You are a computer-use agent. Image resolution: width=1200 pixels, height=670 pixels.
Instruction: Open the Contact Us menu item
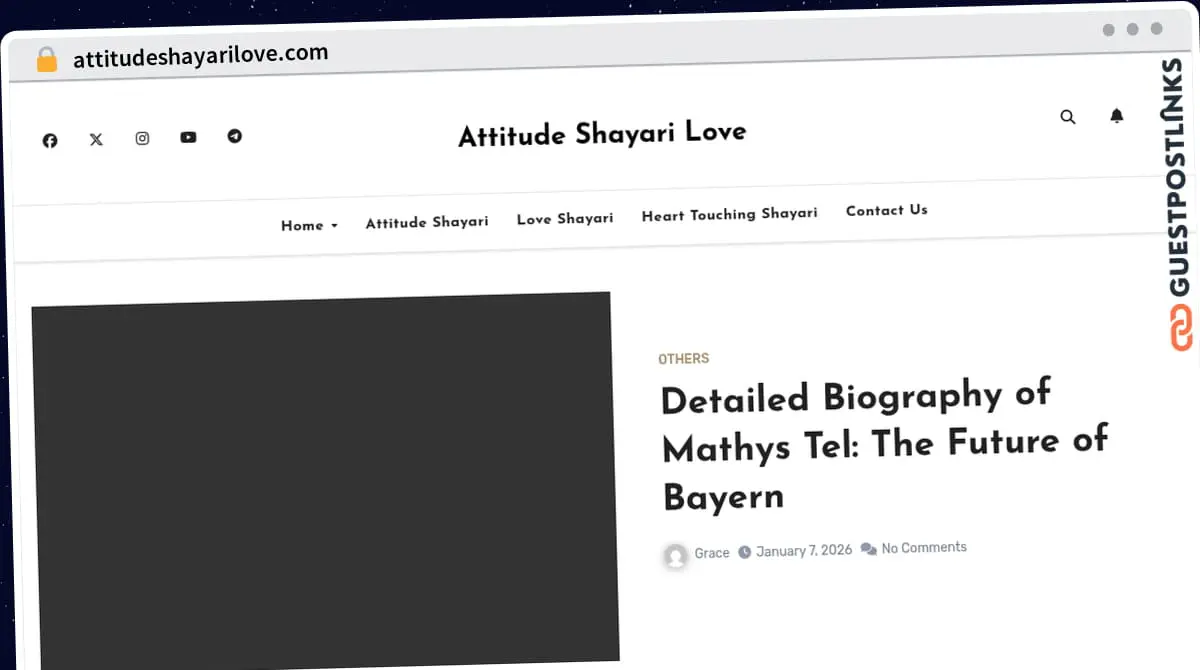click(x=887, y=210)
